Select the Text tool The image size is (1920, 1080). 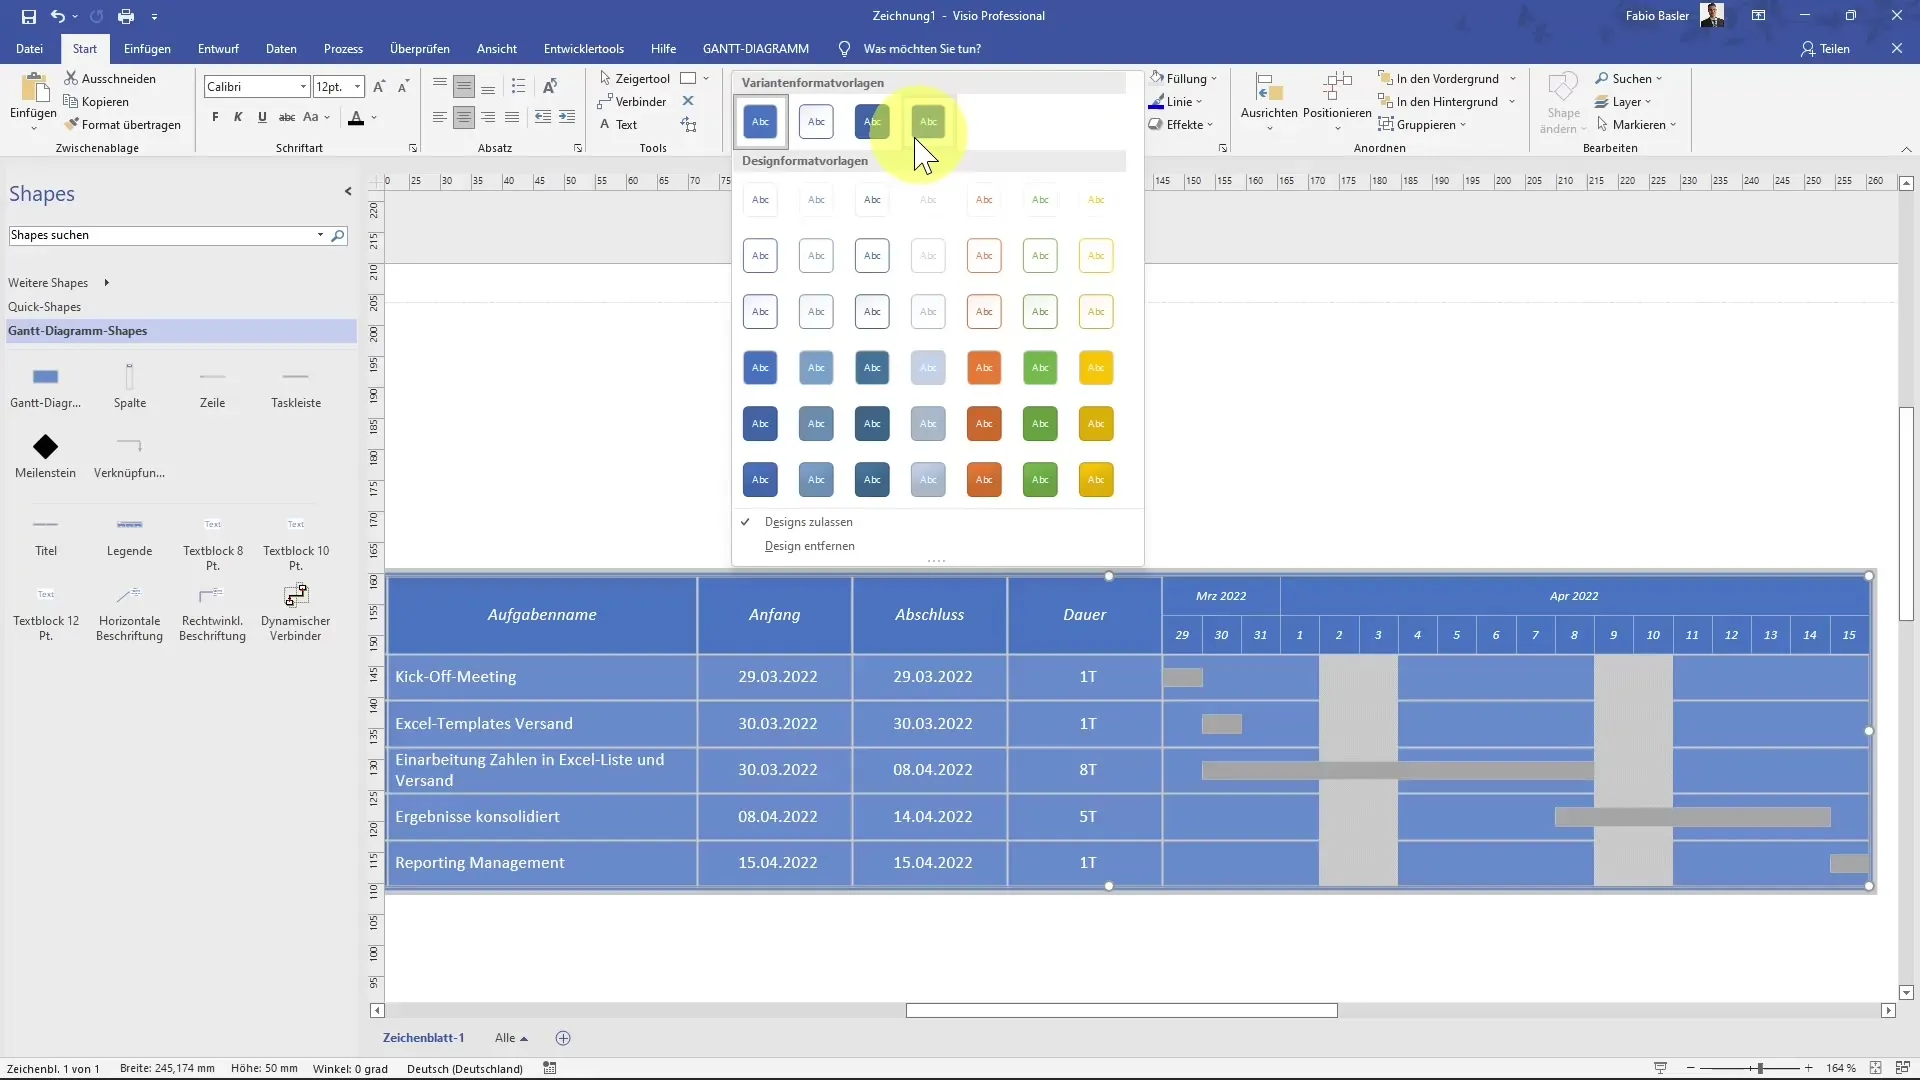pos(618,124)
